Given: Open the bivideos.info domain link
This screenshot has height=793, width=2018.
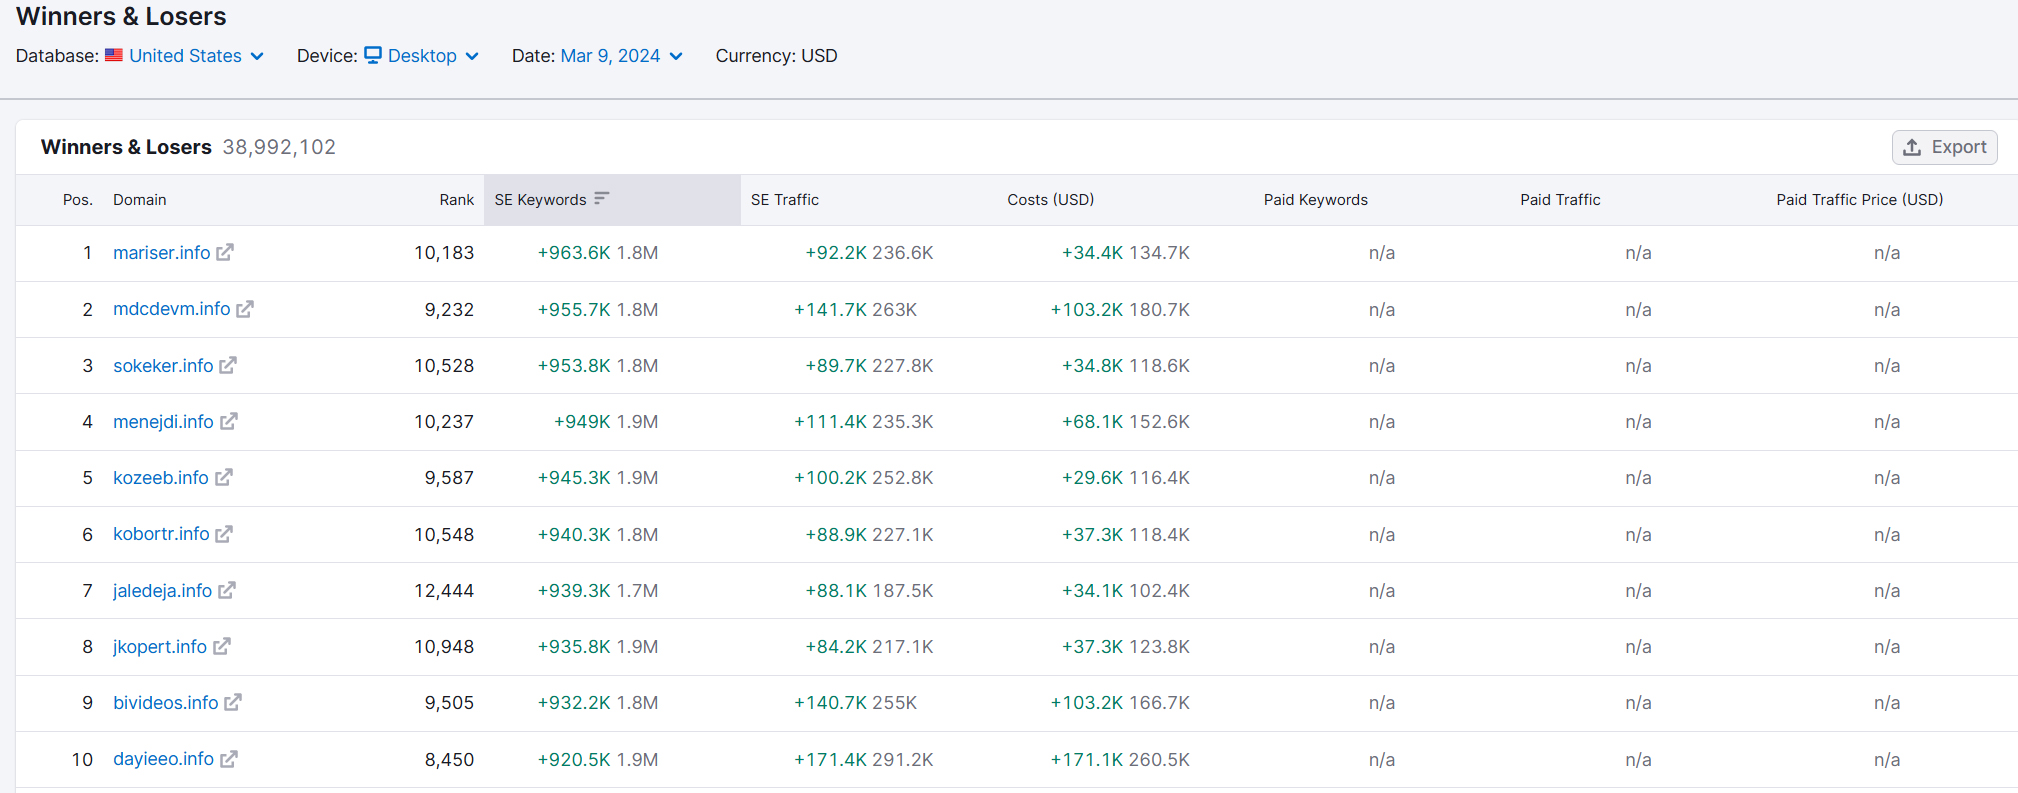Looking at the screenshot, I should [165, 703].
